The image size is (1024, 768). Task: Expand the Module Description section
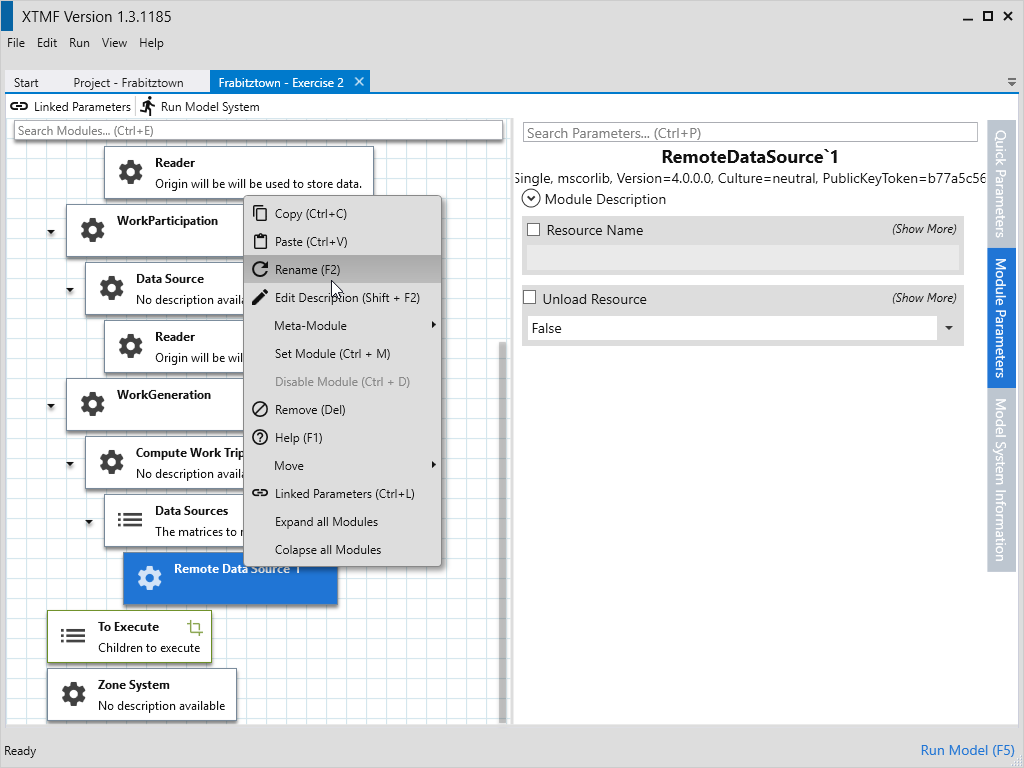(531, 199)
